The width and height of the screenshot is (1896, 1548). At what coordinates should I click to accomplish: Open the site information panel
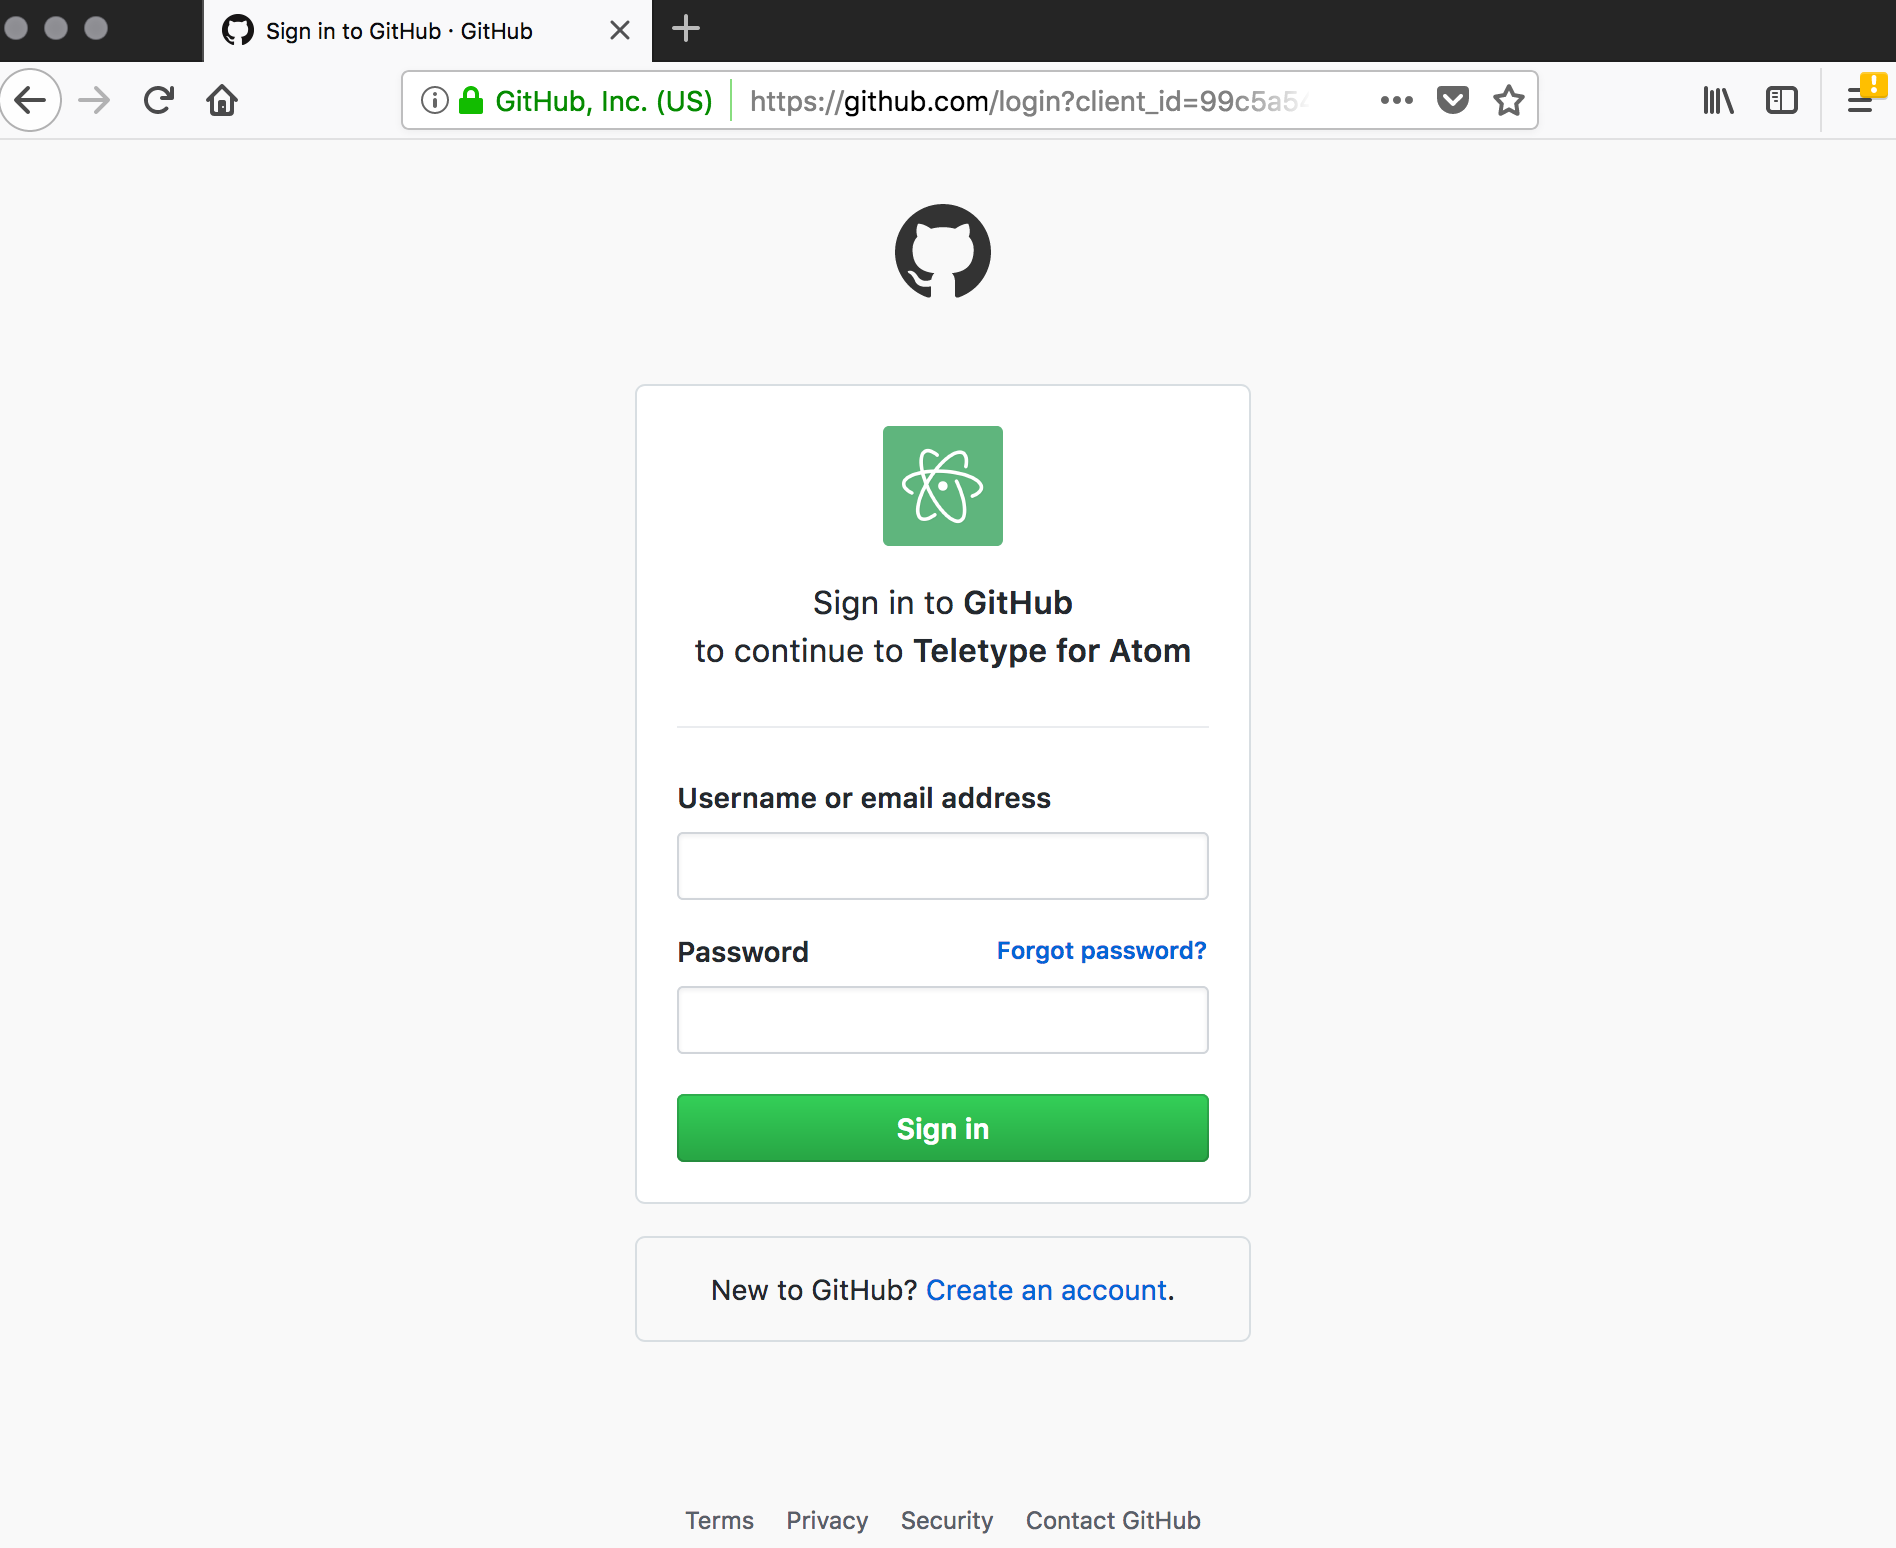click(x=434, y=100)
